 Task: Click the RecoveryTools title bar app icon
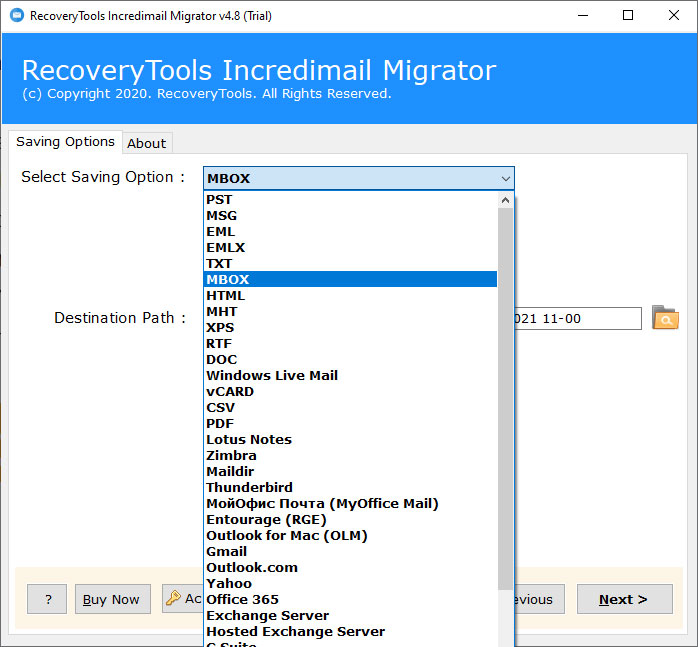(17, 16)
